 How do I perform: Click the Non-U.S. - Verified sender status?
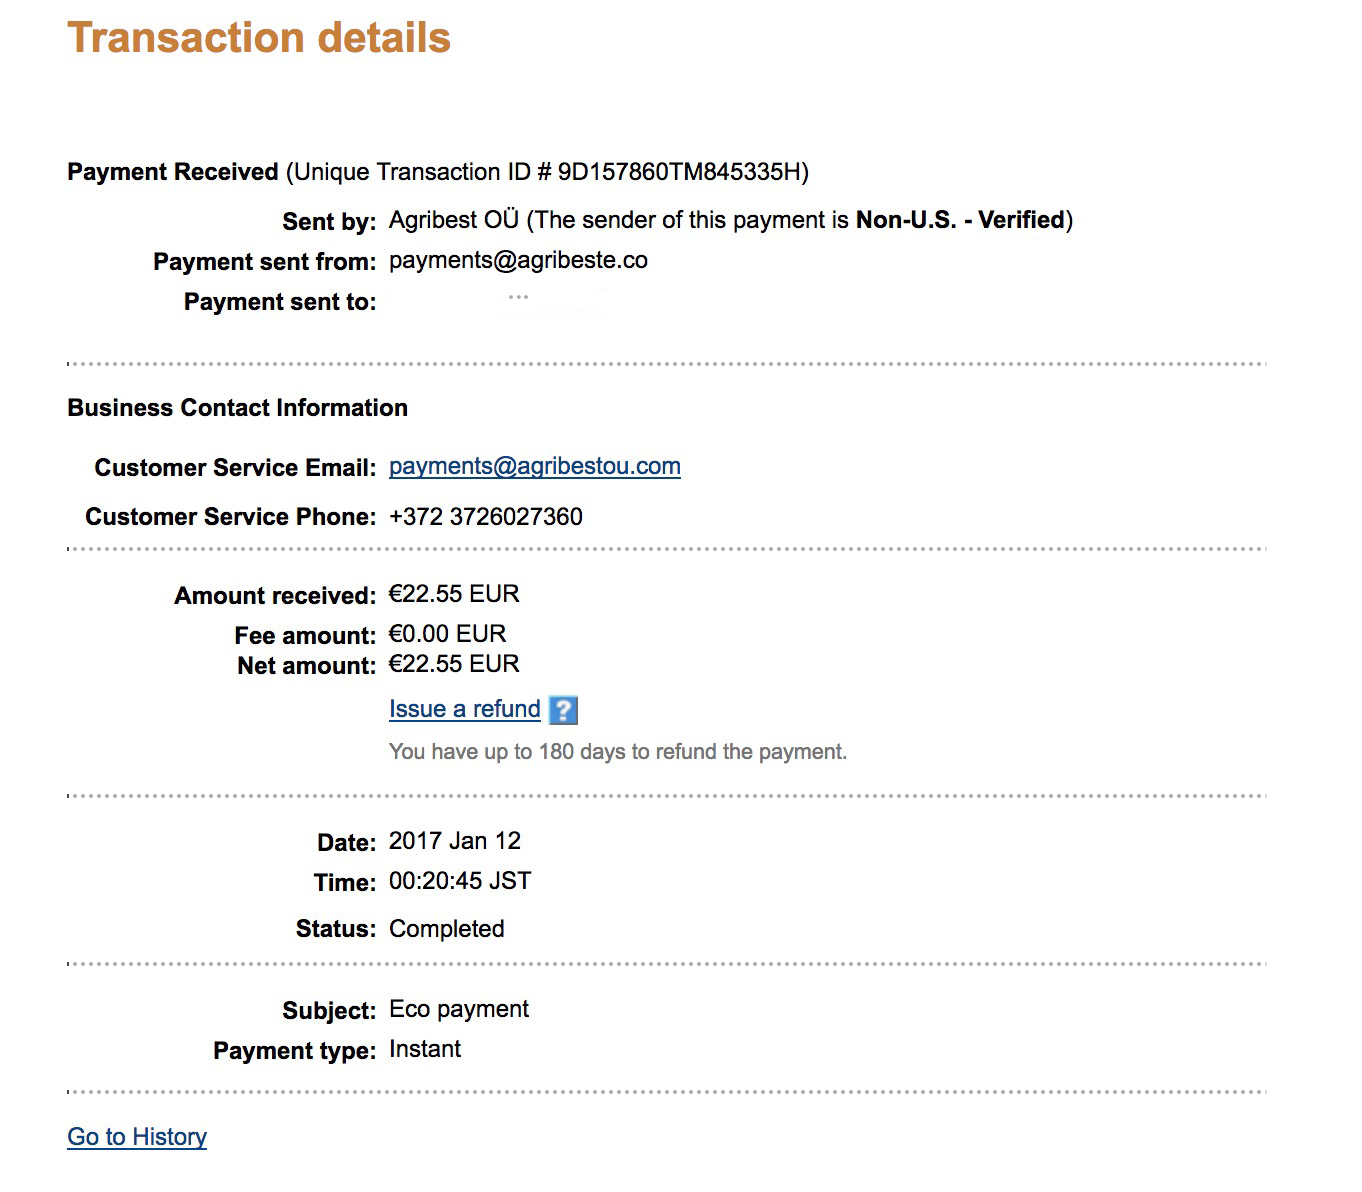click(960, 220)
